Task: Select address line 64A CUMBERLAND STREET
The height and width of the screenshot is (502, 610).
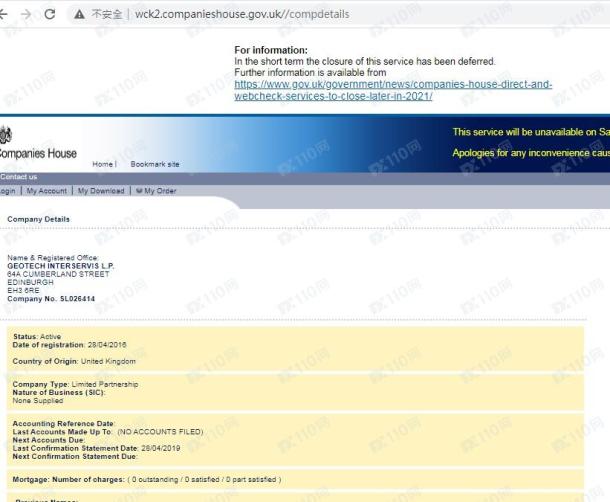Action: click(x=58, y=274)
